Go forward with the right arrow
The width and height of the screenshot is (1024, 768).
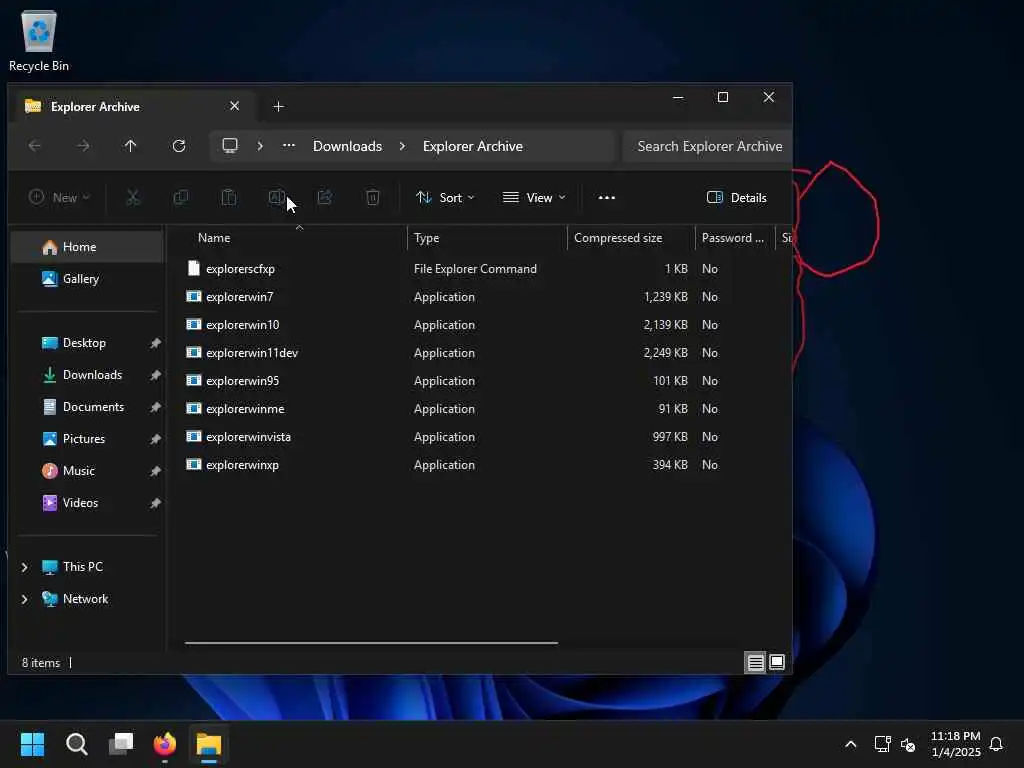coord(83,146)
